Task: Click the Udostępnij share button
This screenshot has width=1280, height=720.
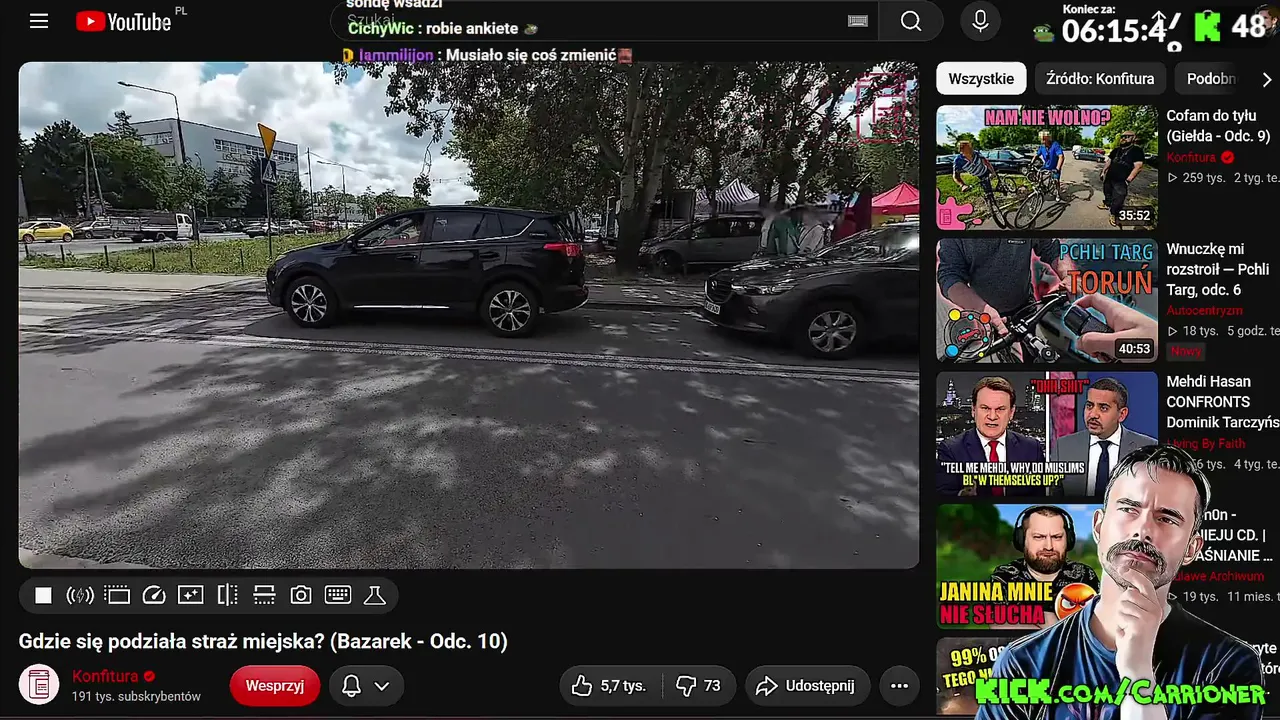Action: click(806, 686)
